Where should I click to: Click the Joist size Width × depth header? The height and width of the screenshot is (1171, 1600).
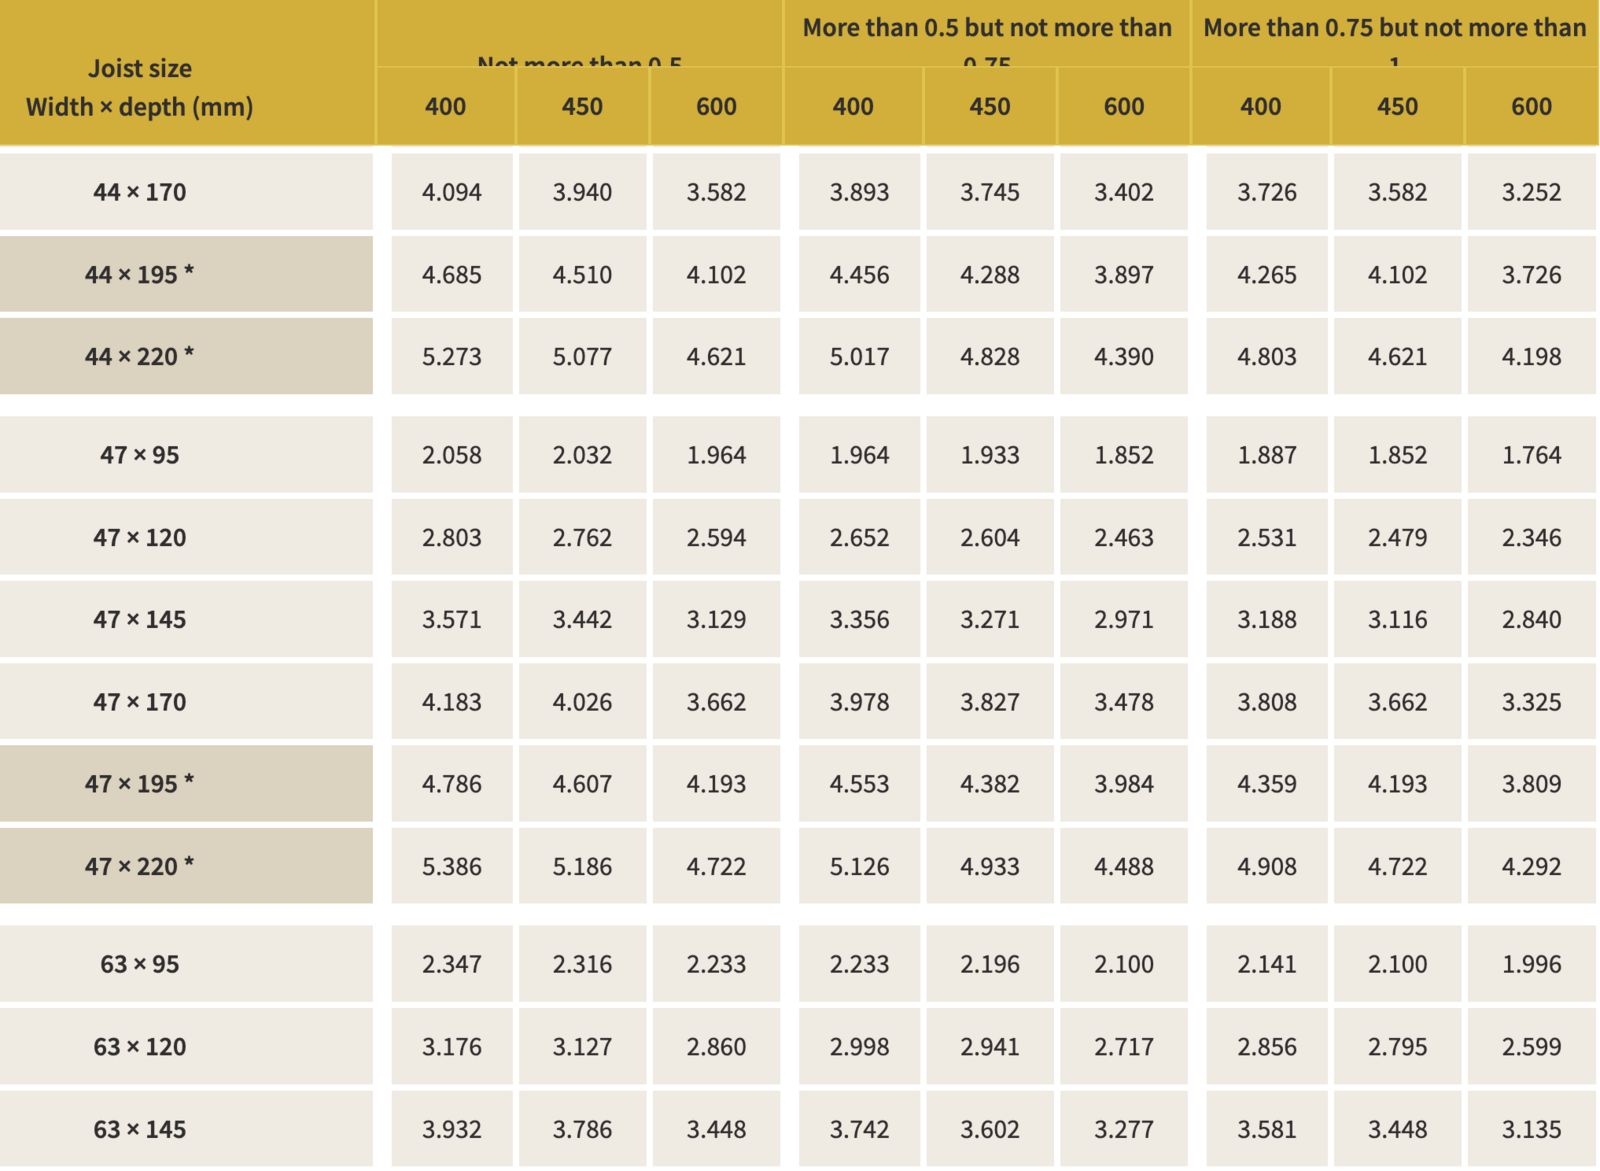[x=140, y=88]
